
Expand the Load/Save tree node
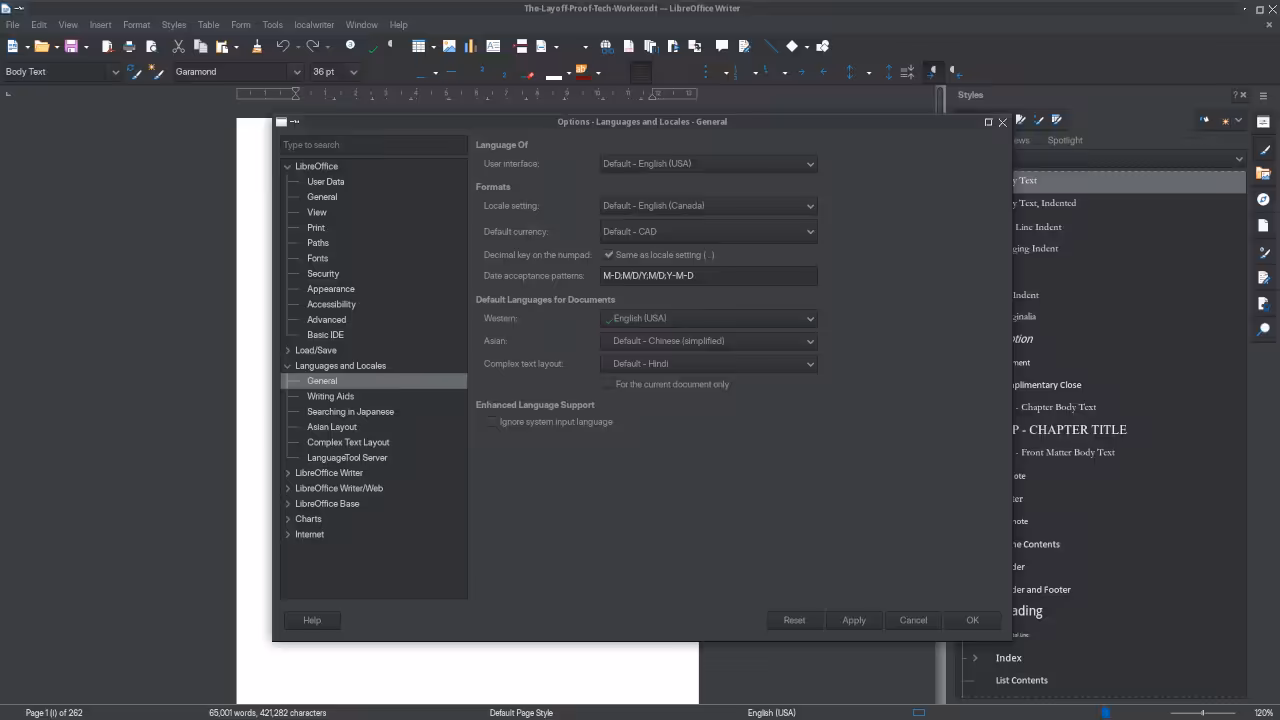pos(288,350)
